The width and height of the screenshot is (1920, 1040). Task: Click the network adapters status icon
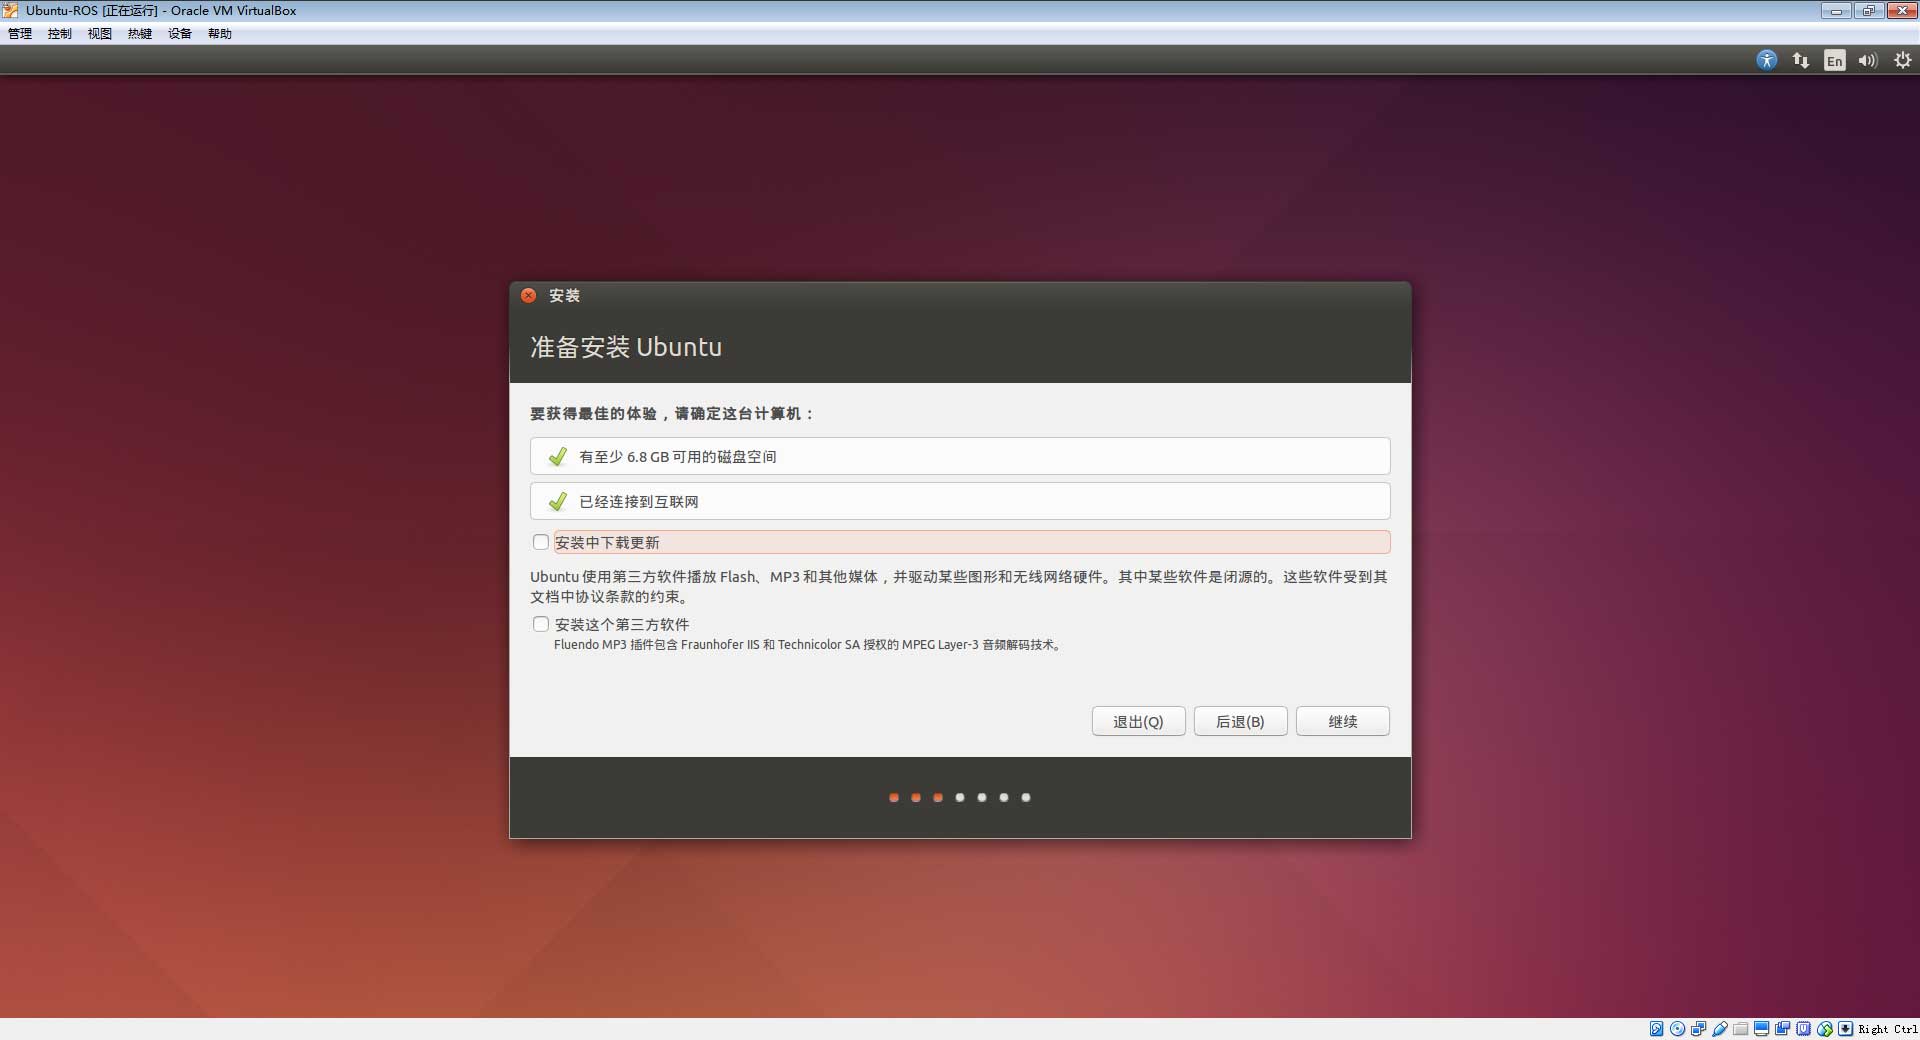(x=1699, y=1029)
